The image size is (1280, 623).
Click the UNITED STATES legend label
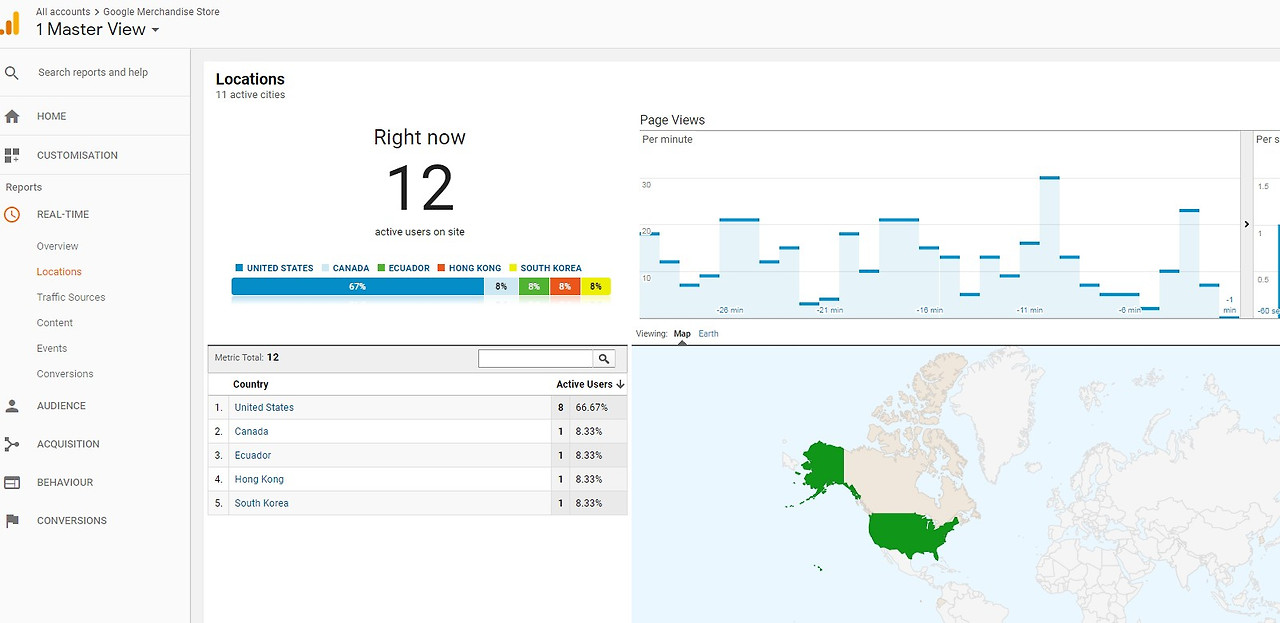(x=280, y=268)
